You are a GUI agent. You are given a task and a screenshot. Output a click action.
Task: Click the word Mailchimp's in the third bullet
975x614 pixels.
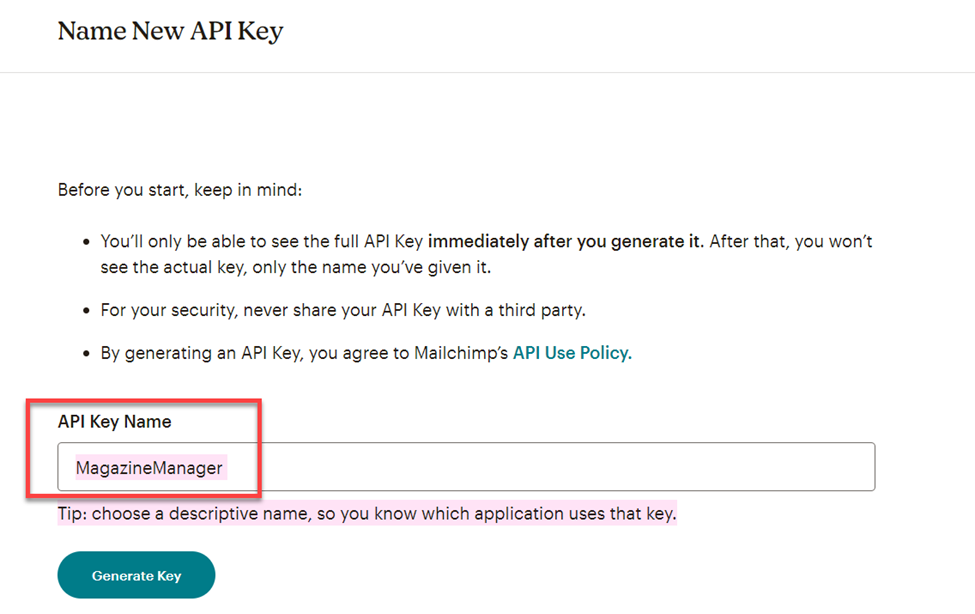click(461, 353)
